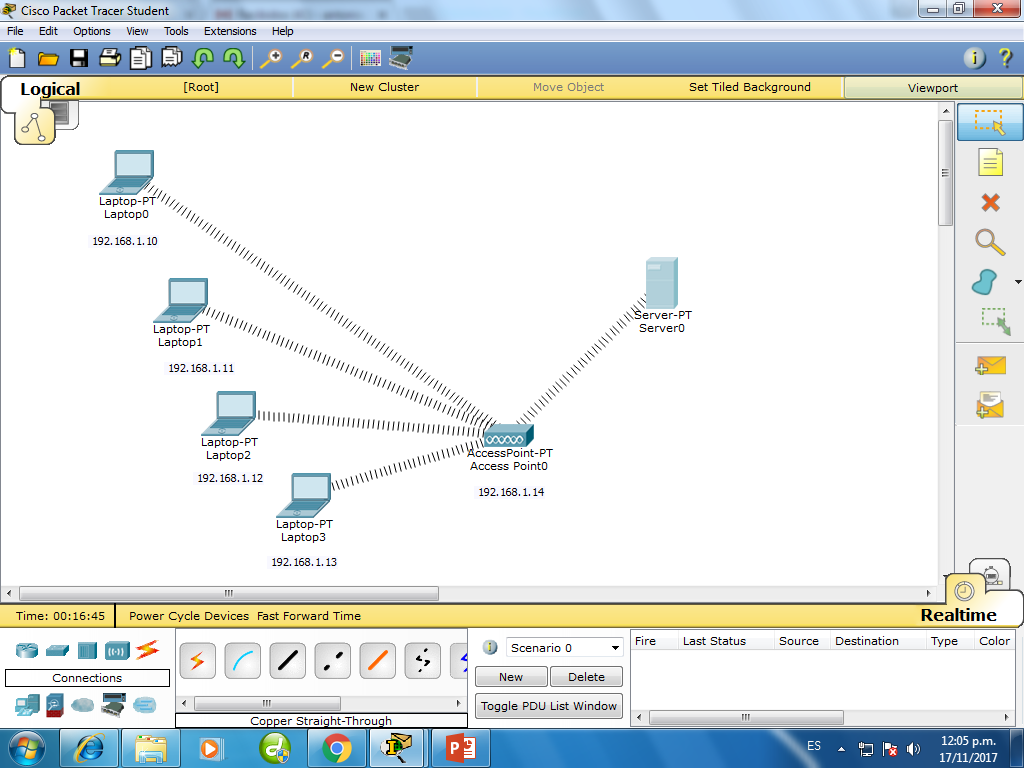
Task: Click Toggle PDU List Window button
Action: coord(549,706)
